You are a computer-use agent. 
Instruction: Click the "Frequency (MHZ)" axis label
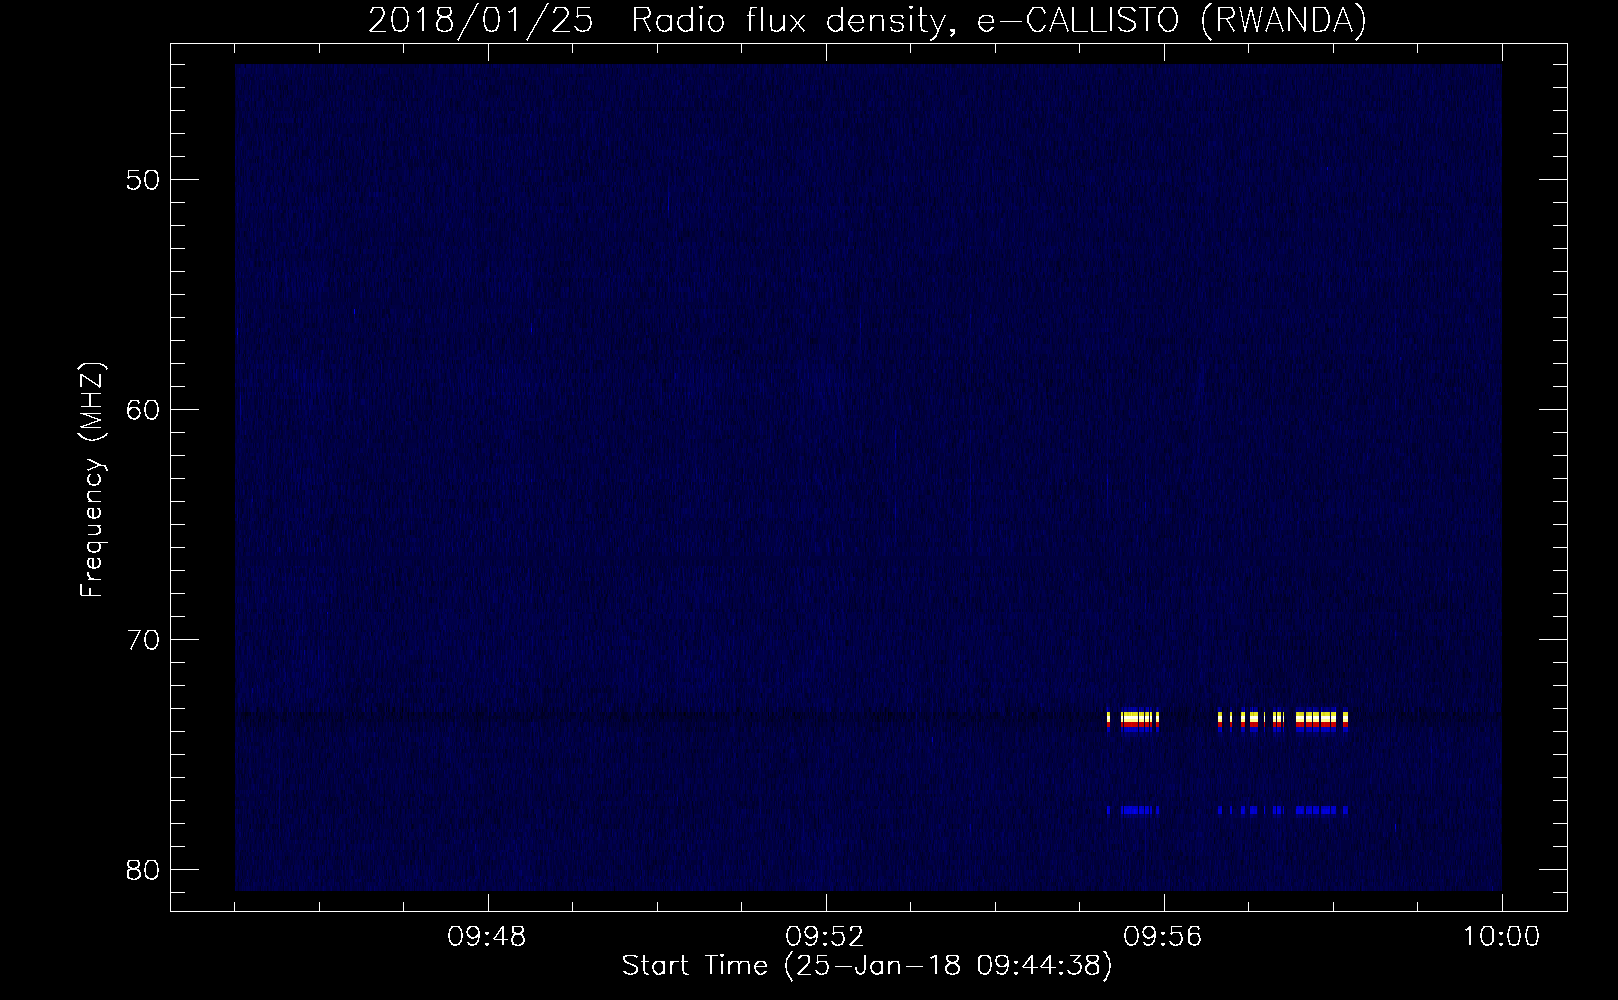[x=92, y=479]
